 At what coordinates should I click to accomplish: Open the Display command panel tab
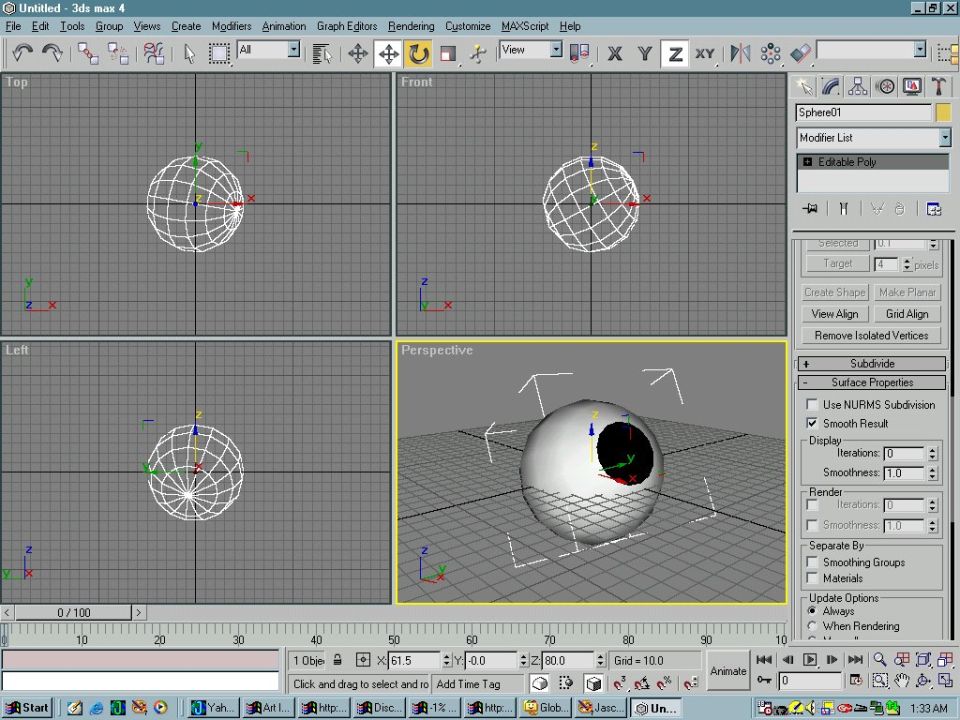(912, 86)
